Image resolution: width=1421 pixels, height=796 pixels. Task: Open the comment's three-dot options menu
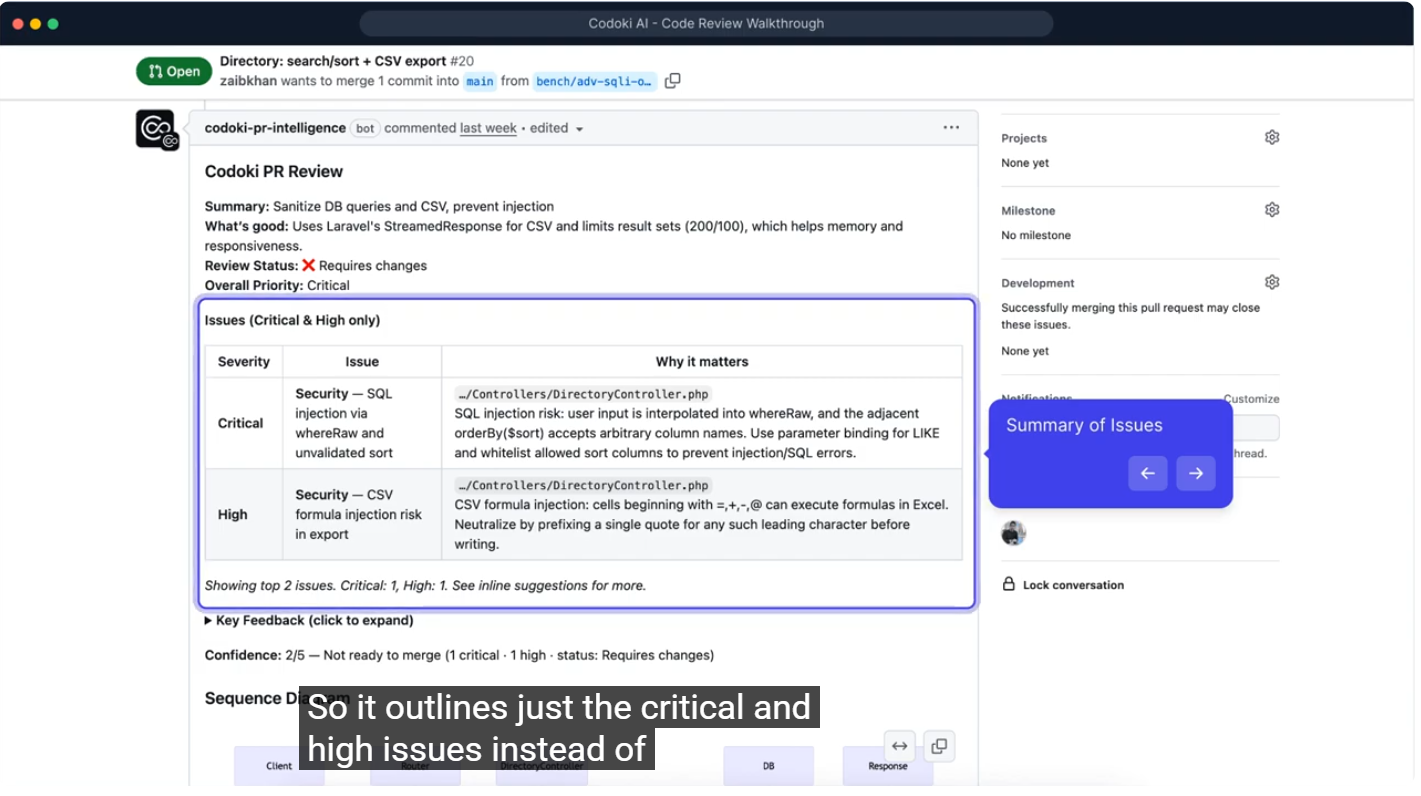tap(951, 127)
